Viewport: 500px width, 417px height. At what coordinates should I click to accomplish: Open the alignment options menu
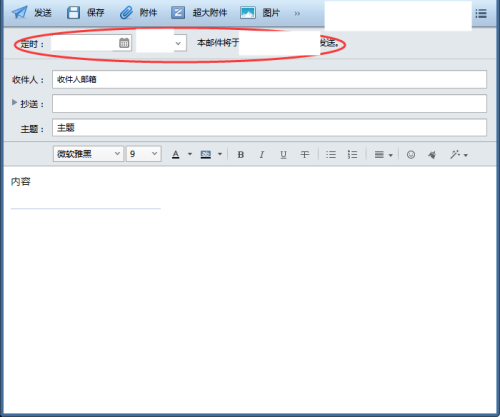pos(383,155)
